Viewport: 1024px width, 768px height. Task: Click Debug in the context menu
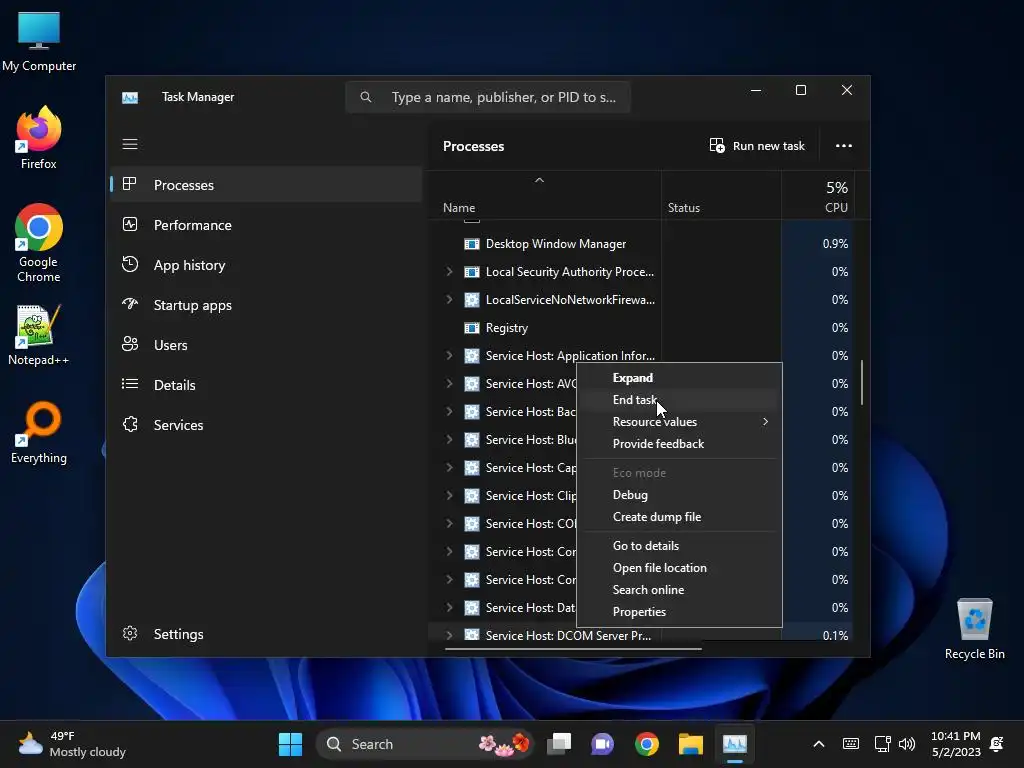[x=679, y=494]
